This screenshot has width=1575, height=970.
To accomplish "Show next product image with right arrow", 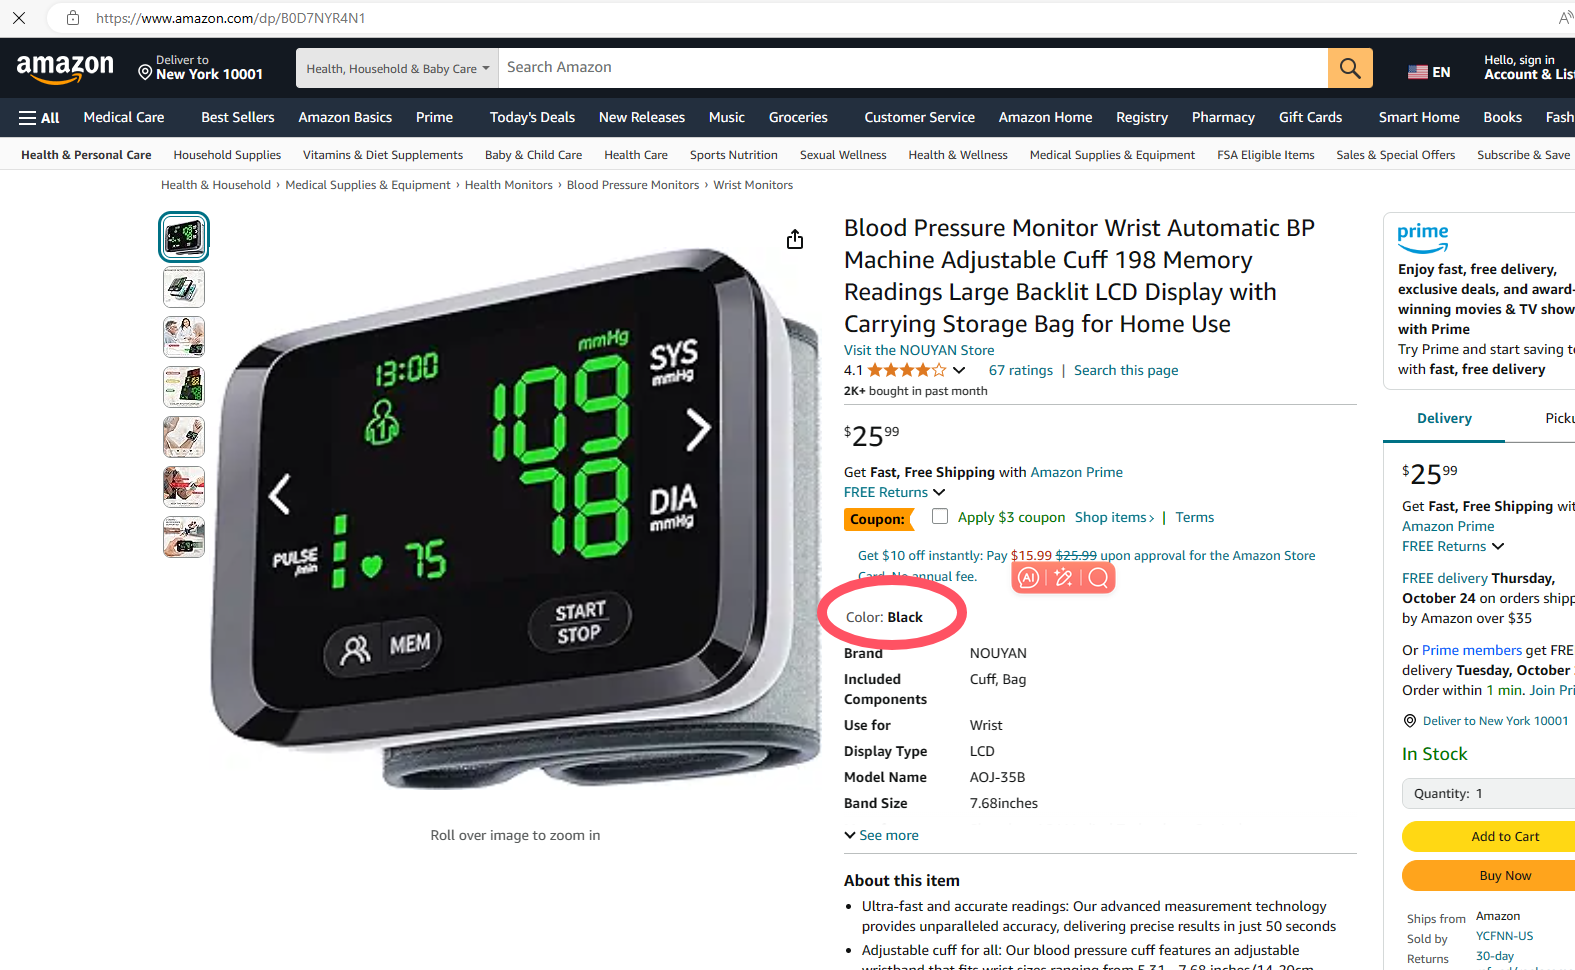I will coord(698,430).
